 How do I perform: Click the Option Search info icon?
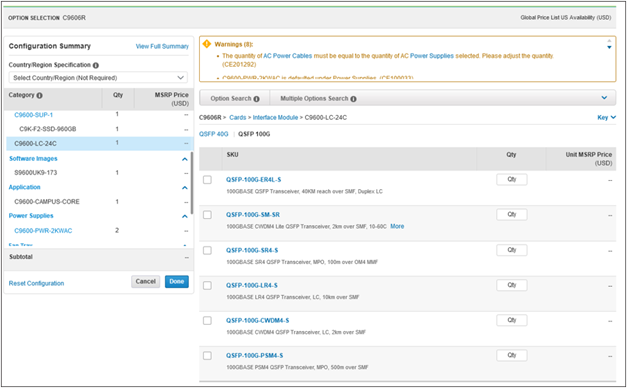256,99
